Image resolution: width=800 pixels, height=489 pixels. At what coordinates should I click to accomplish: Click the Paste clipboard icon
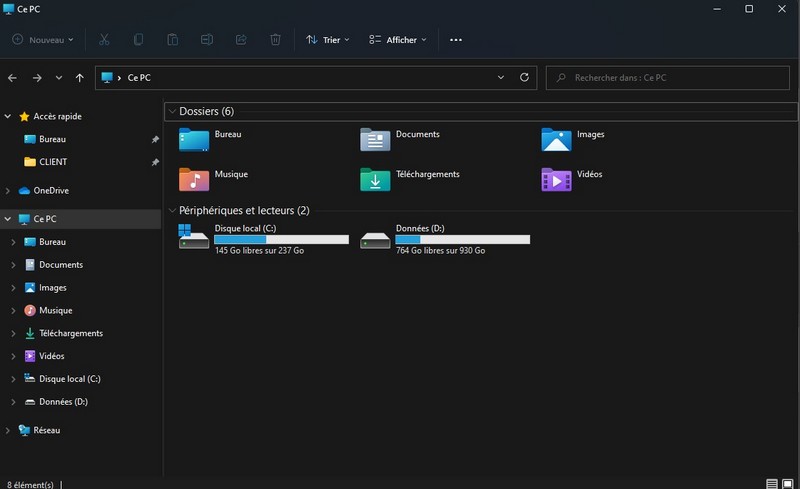click(172, 40)
